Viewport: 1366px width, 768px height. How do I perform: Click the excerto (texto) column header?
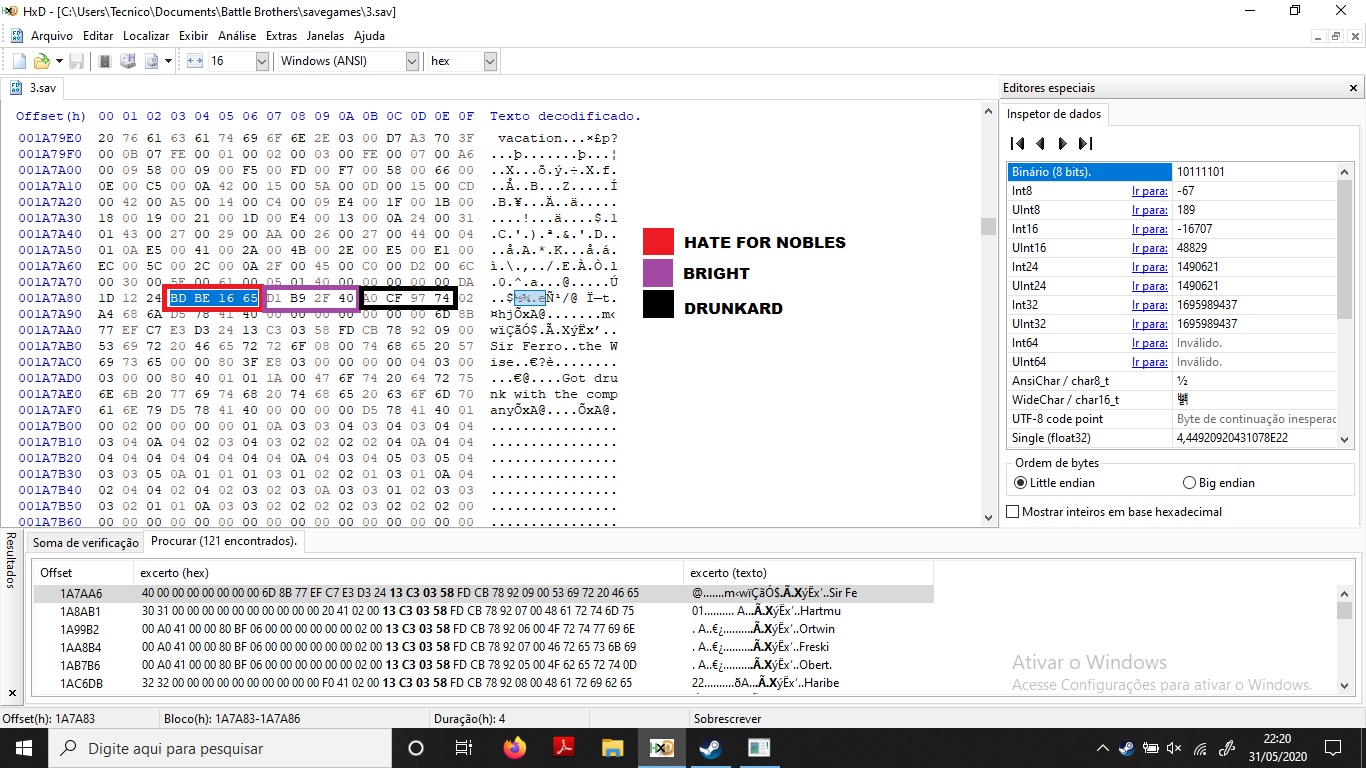[808, 573]
